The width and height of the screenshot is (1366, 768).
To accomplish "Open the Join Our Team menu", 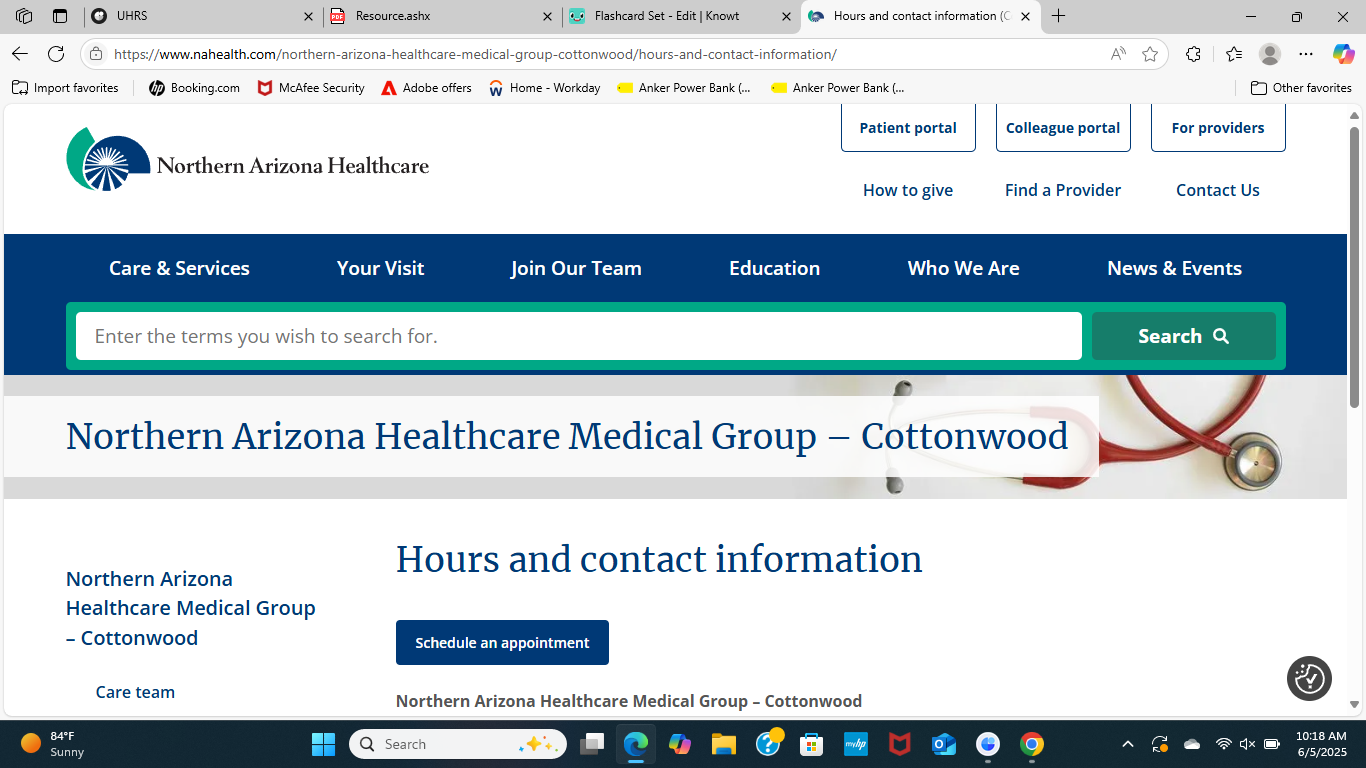I will click(x=576, y=268).
